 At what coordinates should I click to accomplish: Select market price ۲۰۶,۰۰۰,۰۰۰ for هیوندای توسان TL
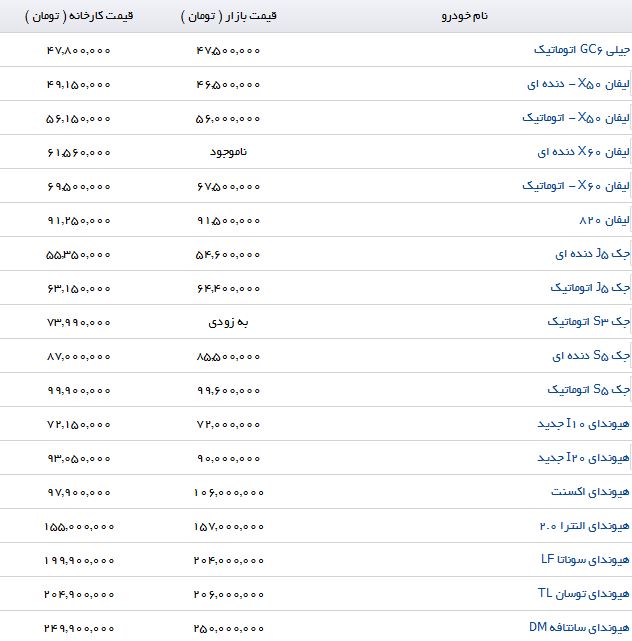(x=229, y=594)
